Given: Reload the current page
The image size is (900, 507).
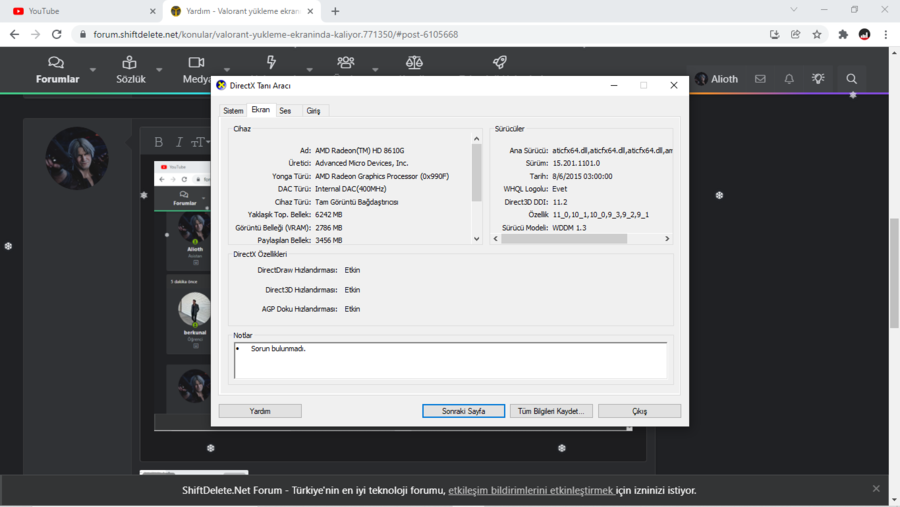Looking at the screenshot, I should click(56, 34).
